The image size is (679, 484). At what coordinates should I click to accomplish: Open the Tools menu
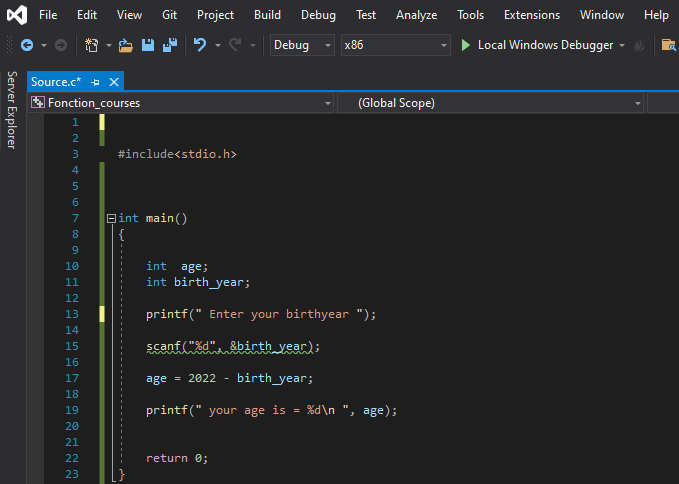(x=470, y=15)
